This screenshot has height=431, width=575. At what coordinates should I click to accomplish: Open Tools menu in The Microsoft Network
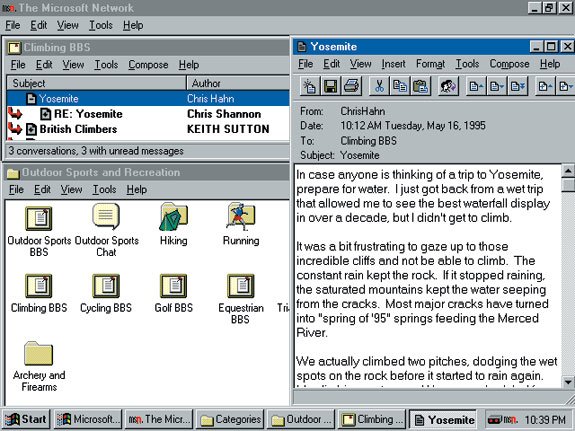pos(101,25)
